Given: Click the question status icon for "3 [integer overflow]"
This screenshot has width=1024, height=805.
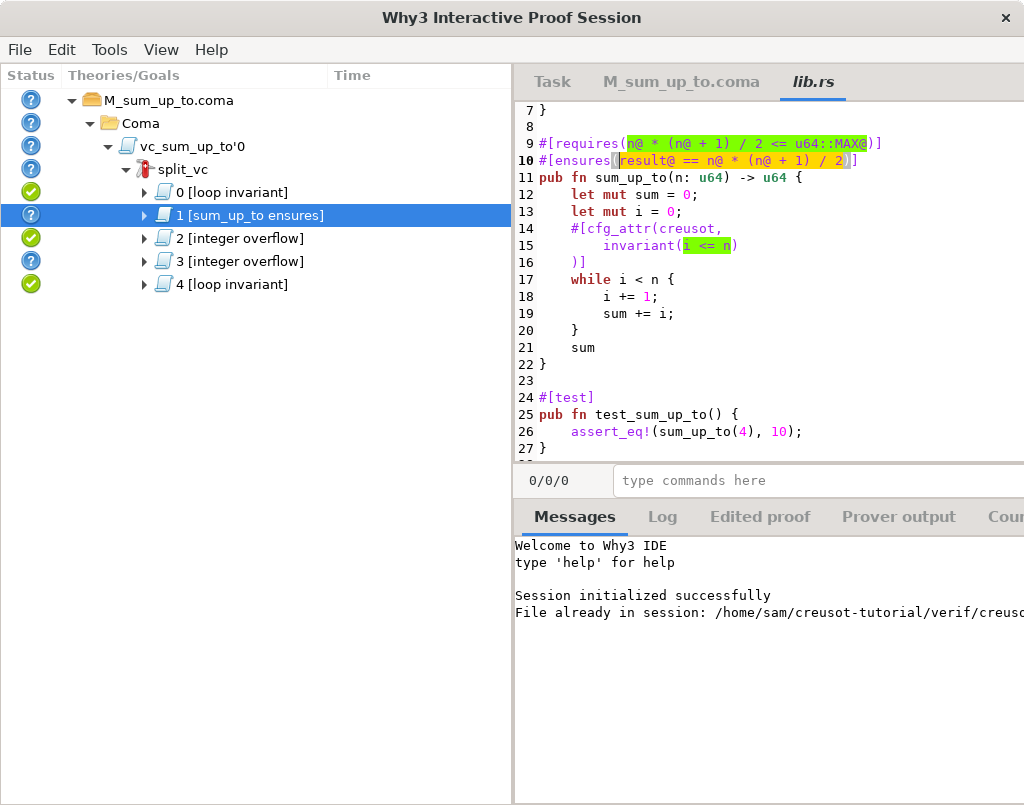Looking at the screenshot, I should pyautogui.click(x=30, y=261).
